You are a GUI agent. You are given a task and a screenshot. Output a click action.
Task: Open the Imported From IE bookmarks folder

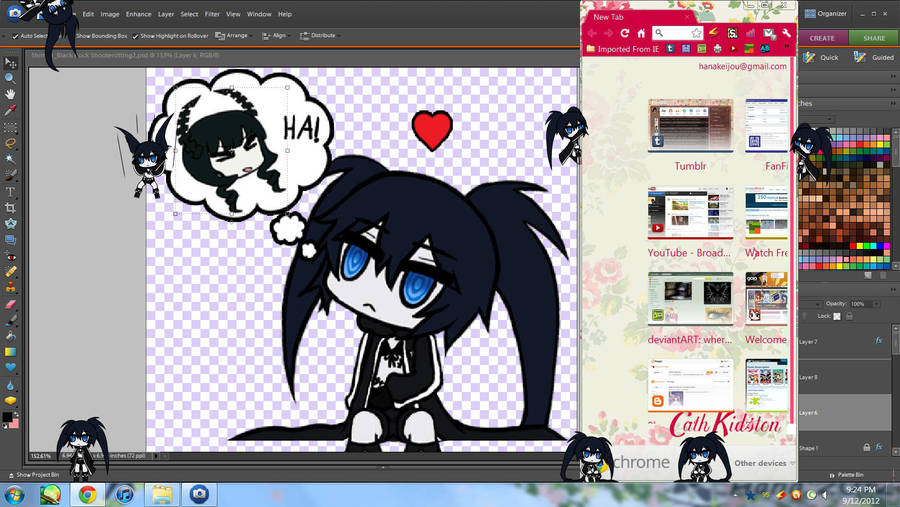click(623, 49)
